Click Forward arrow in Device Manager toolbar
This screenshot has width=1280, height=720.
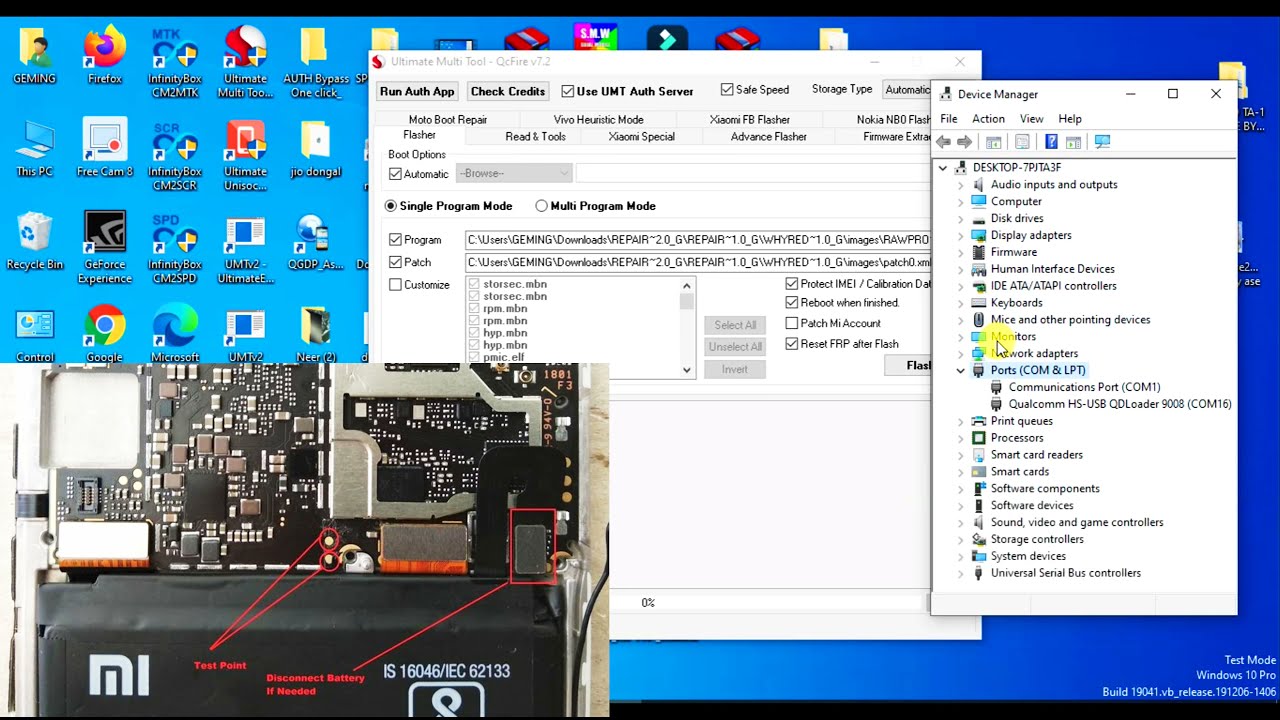964,142
